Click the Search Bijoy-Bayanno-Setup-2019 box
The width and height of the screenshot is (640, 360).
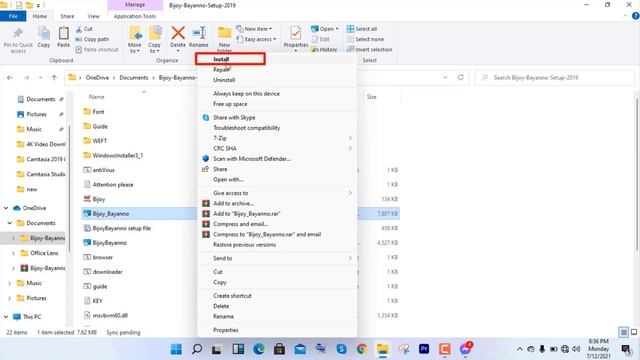click(x=555, y=78)
